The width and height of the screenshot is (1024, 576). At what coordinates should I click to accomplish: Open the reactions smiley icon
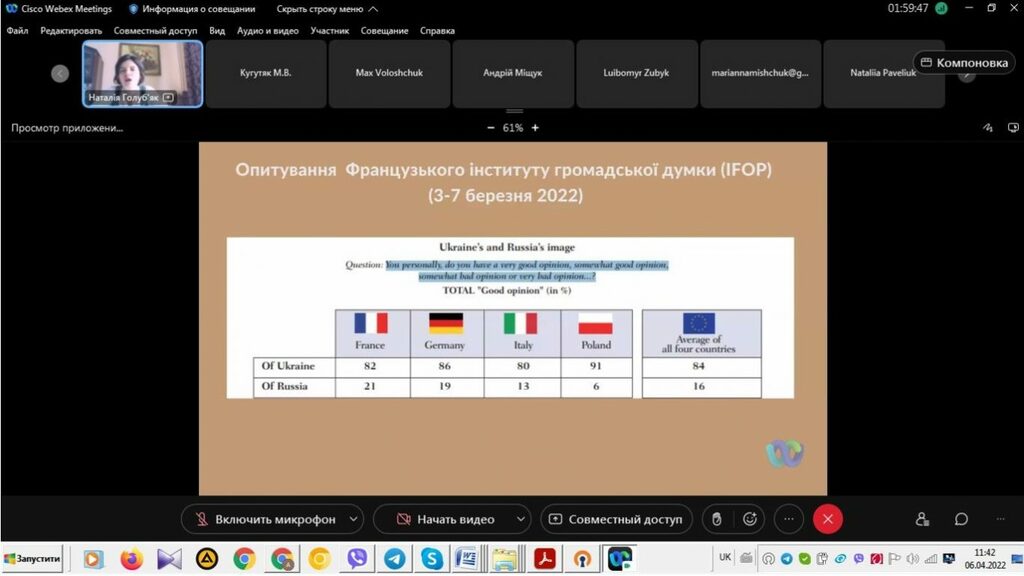750,519
